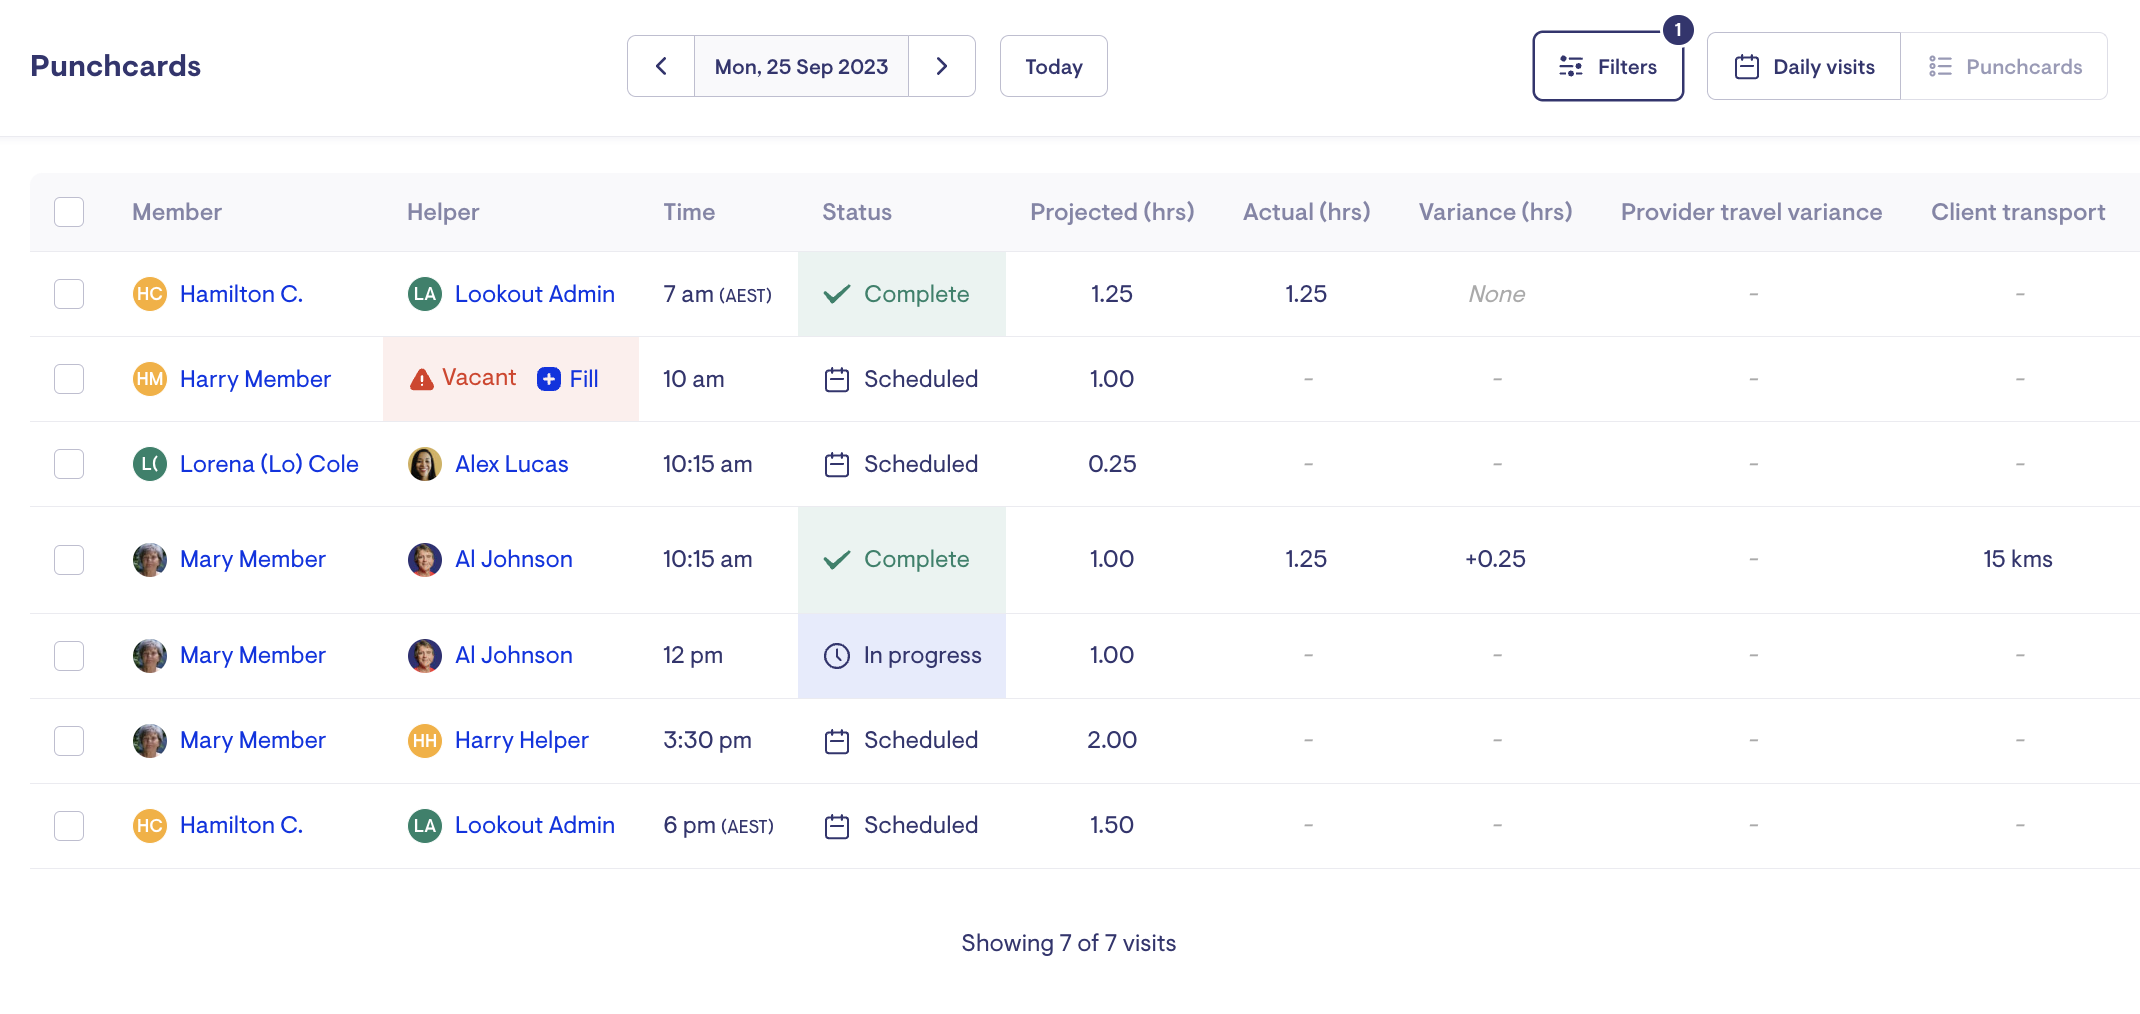Screen dimensions: 2140x1014
Task: Switch to the Daily visits view
Action: pos(1804,66)
